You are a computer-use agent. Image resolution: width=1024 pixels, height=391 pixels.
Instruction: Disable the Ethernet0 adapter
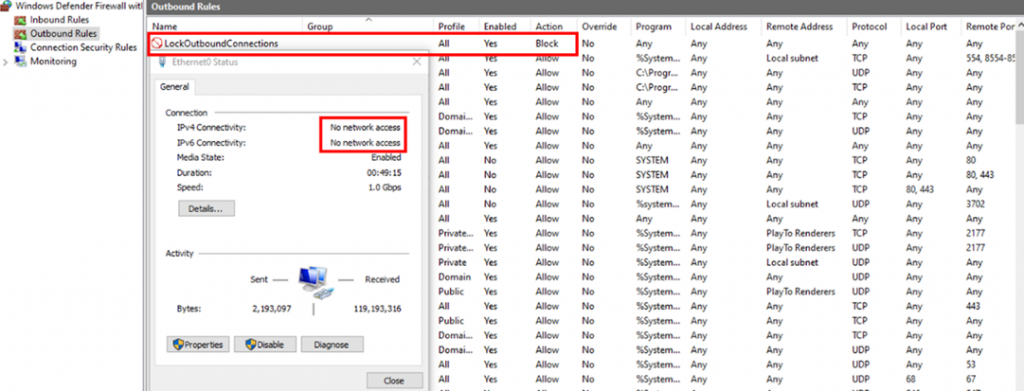coord(265,345)
